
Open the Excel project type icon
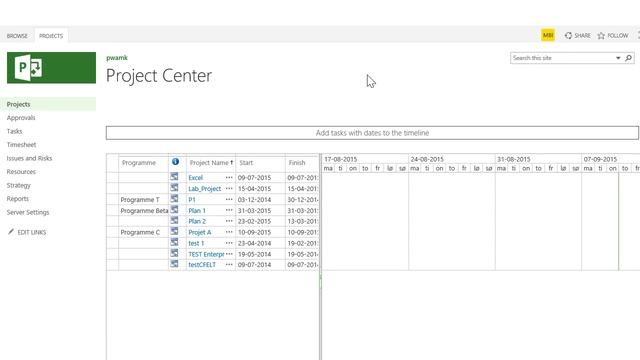point(174,177)
